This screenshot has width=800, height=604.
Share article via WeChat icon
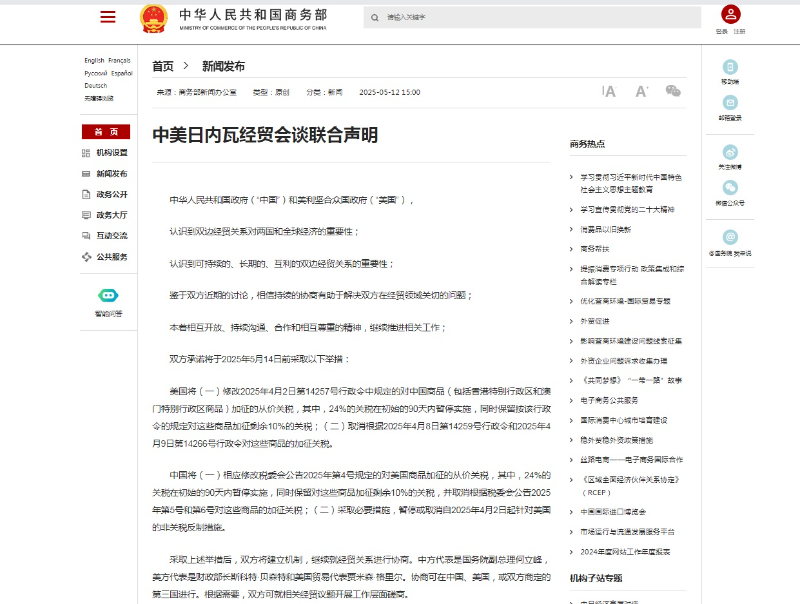(673, 91)
